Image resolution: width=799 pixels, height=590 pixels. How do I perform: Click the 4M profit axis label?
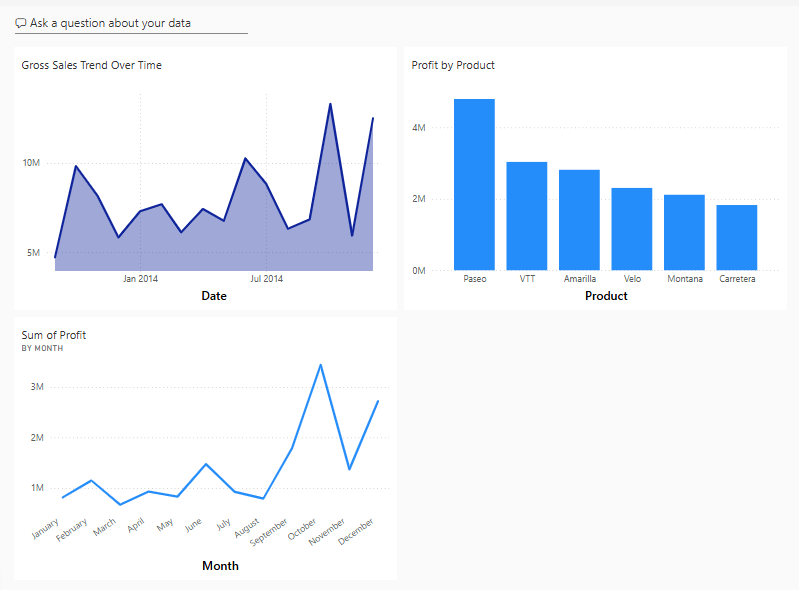[x=419, y=128]
